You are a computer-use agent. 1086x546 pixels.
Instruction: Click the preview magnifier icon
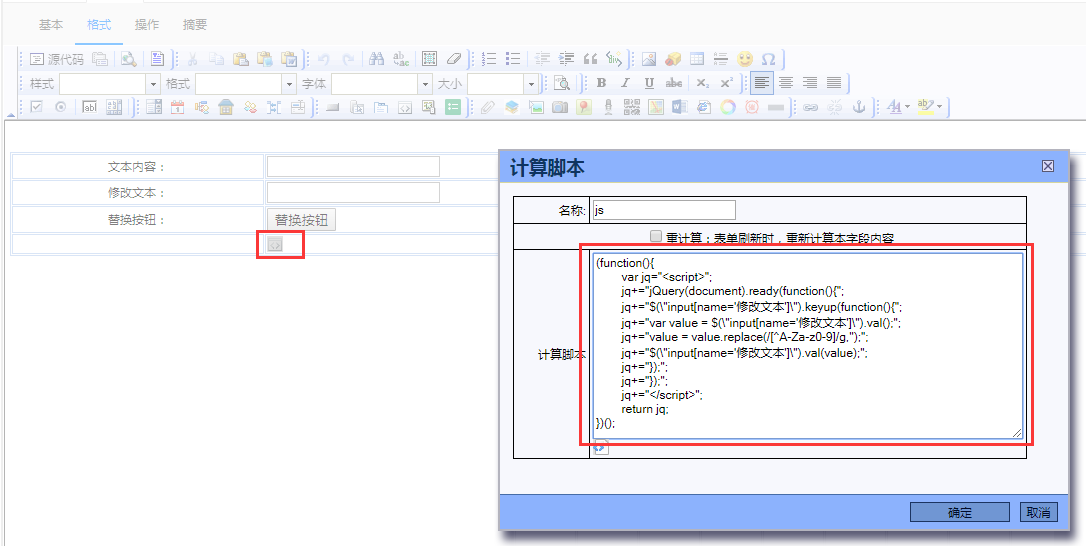(x=129, y=59)
